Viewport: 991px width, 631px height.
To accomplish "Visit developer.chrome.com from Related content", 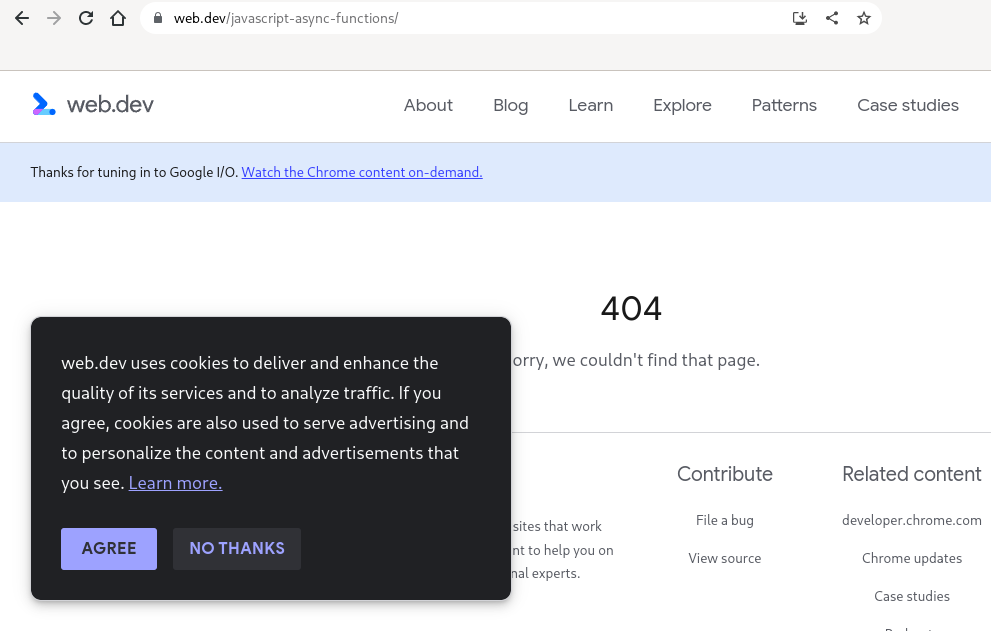I will tap(911, 520).
